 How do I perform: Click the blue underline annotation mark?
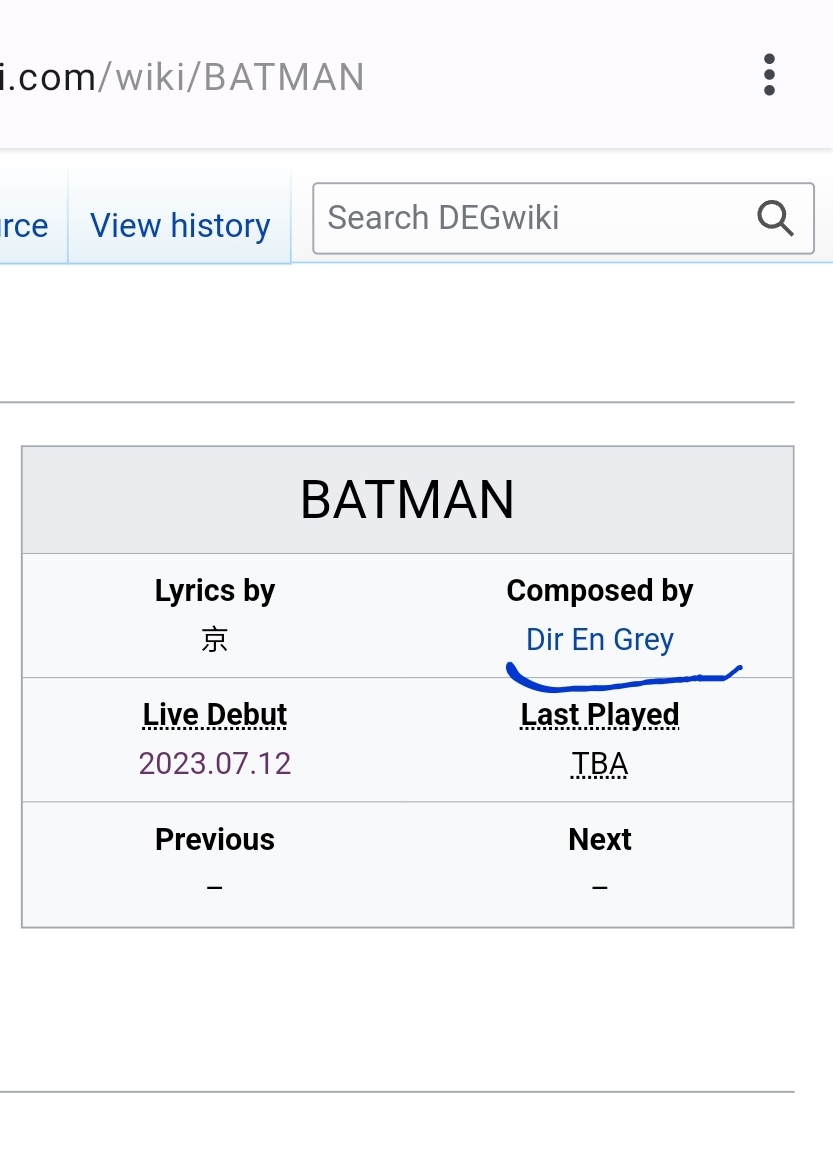(623, 677)
